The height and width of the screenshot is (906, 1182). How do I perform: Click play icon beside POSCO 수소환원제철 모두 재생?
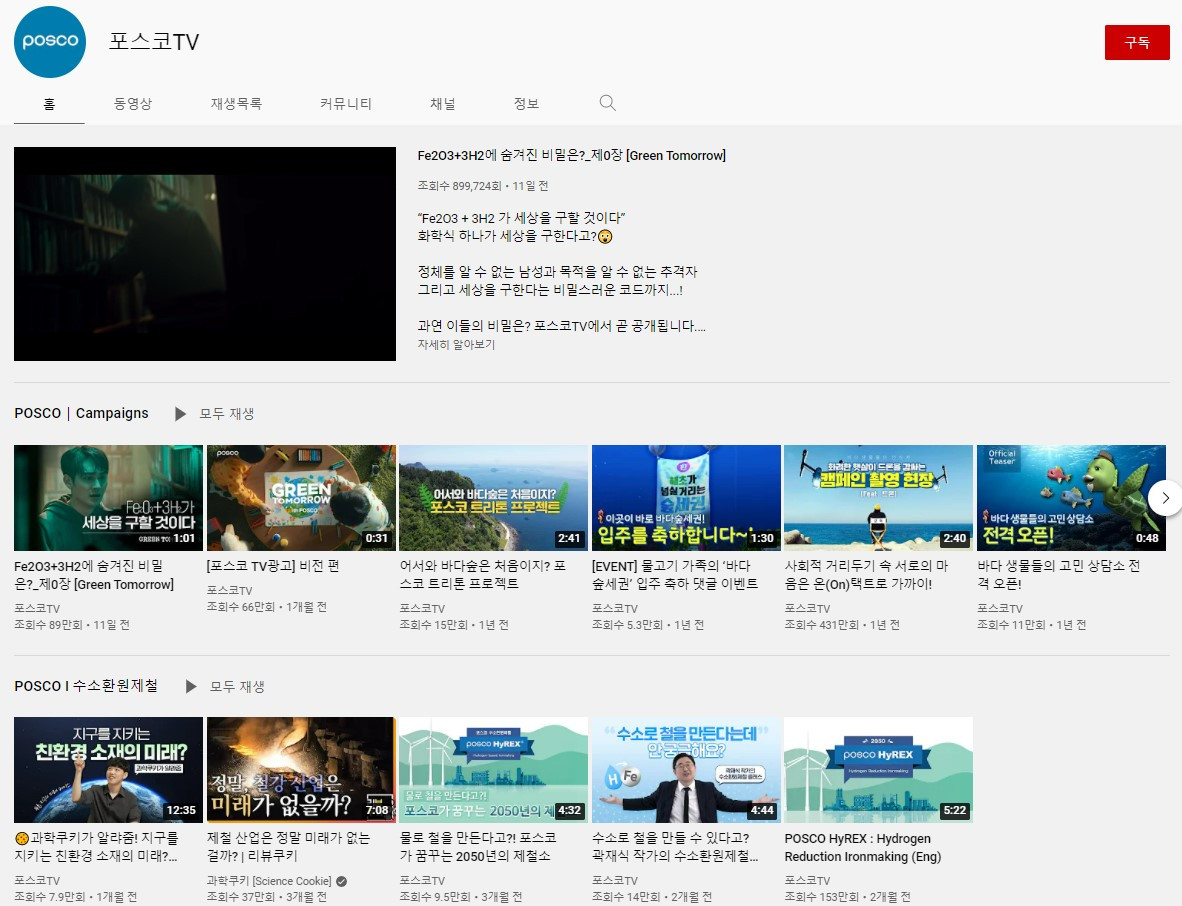pos(191,687)
